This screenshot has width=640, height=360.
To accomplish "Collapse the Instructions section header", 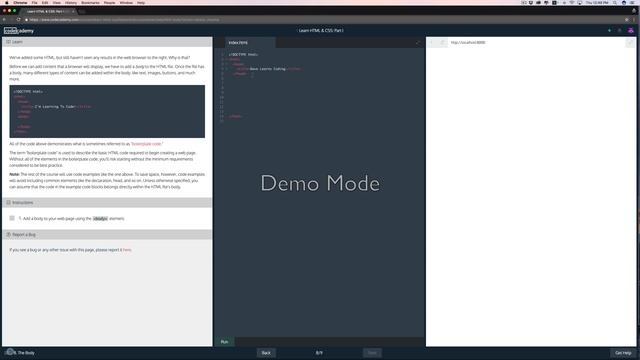I will 107,202.
